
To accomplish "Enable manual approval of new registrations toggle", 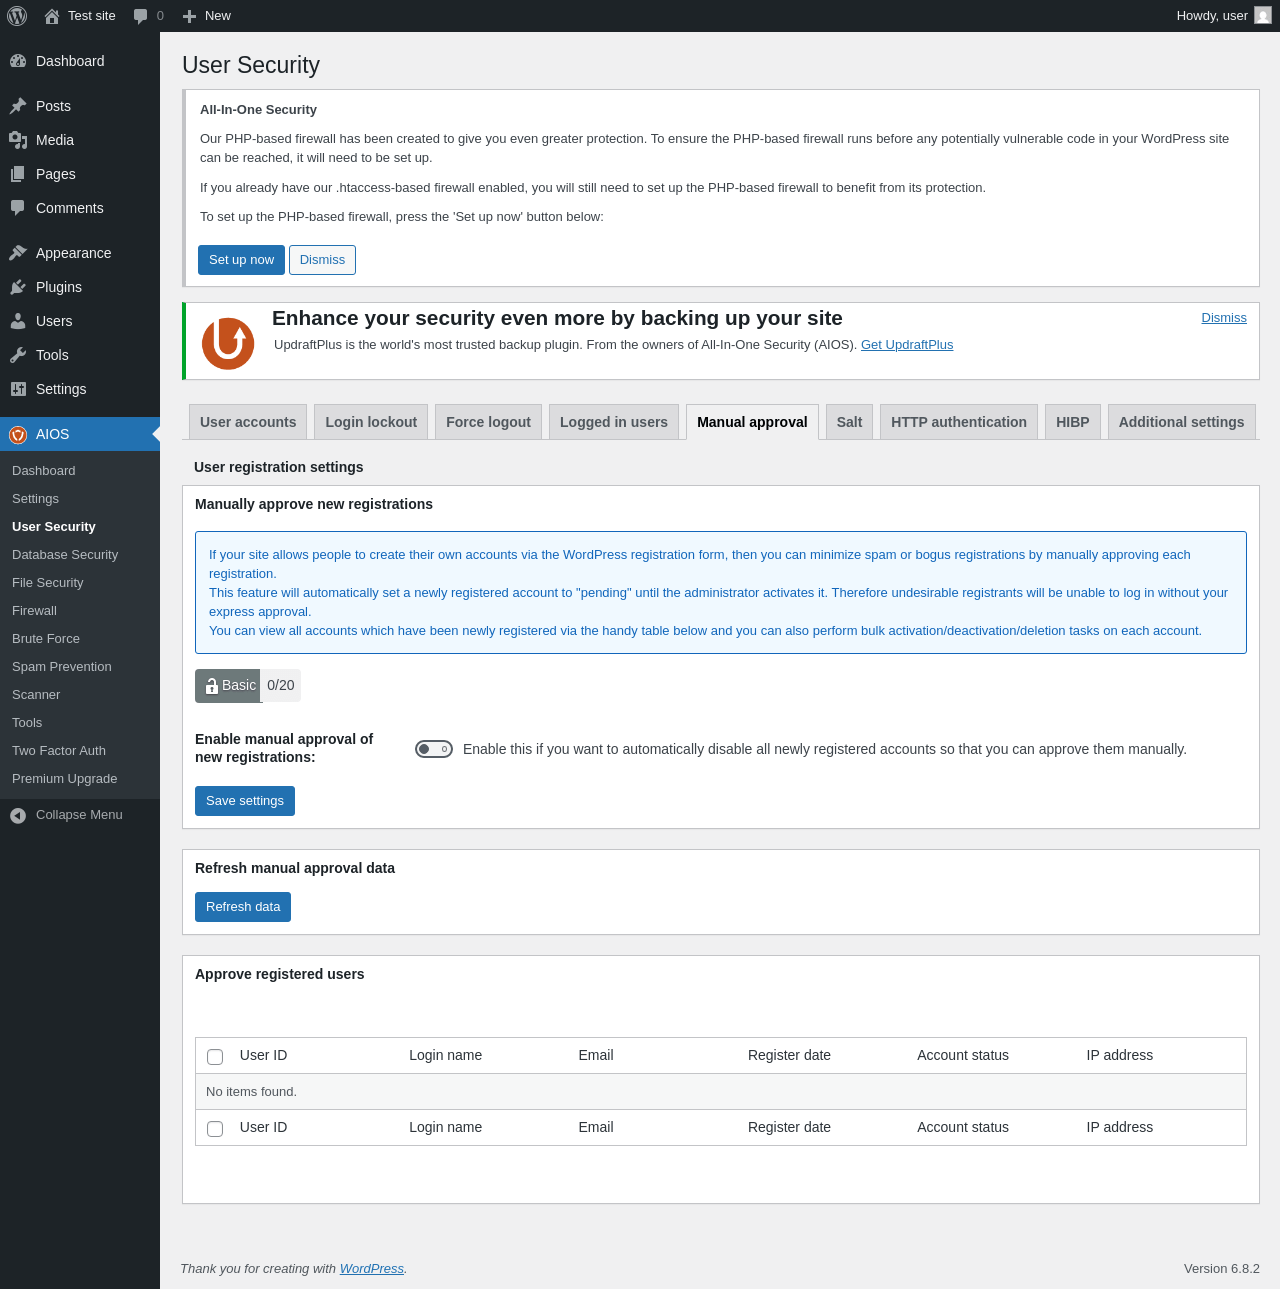I will point(434,749).
